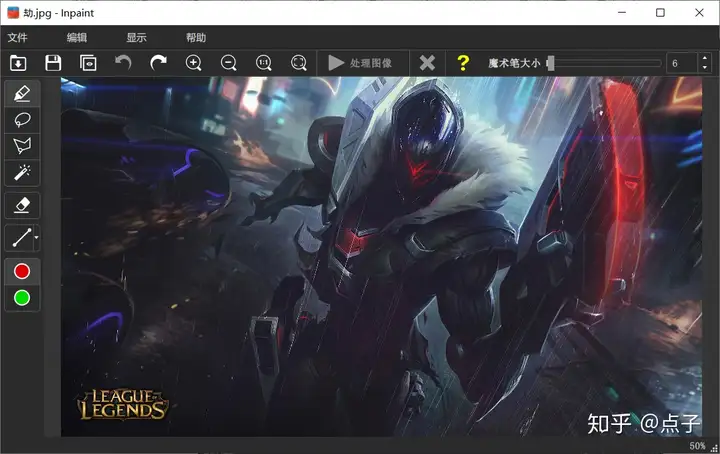Open the 编辑 menu
The image size is (720, 454).
click(x=77, y=38)
